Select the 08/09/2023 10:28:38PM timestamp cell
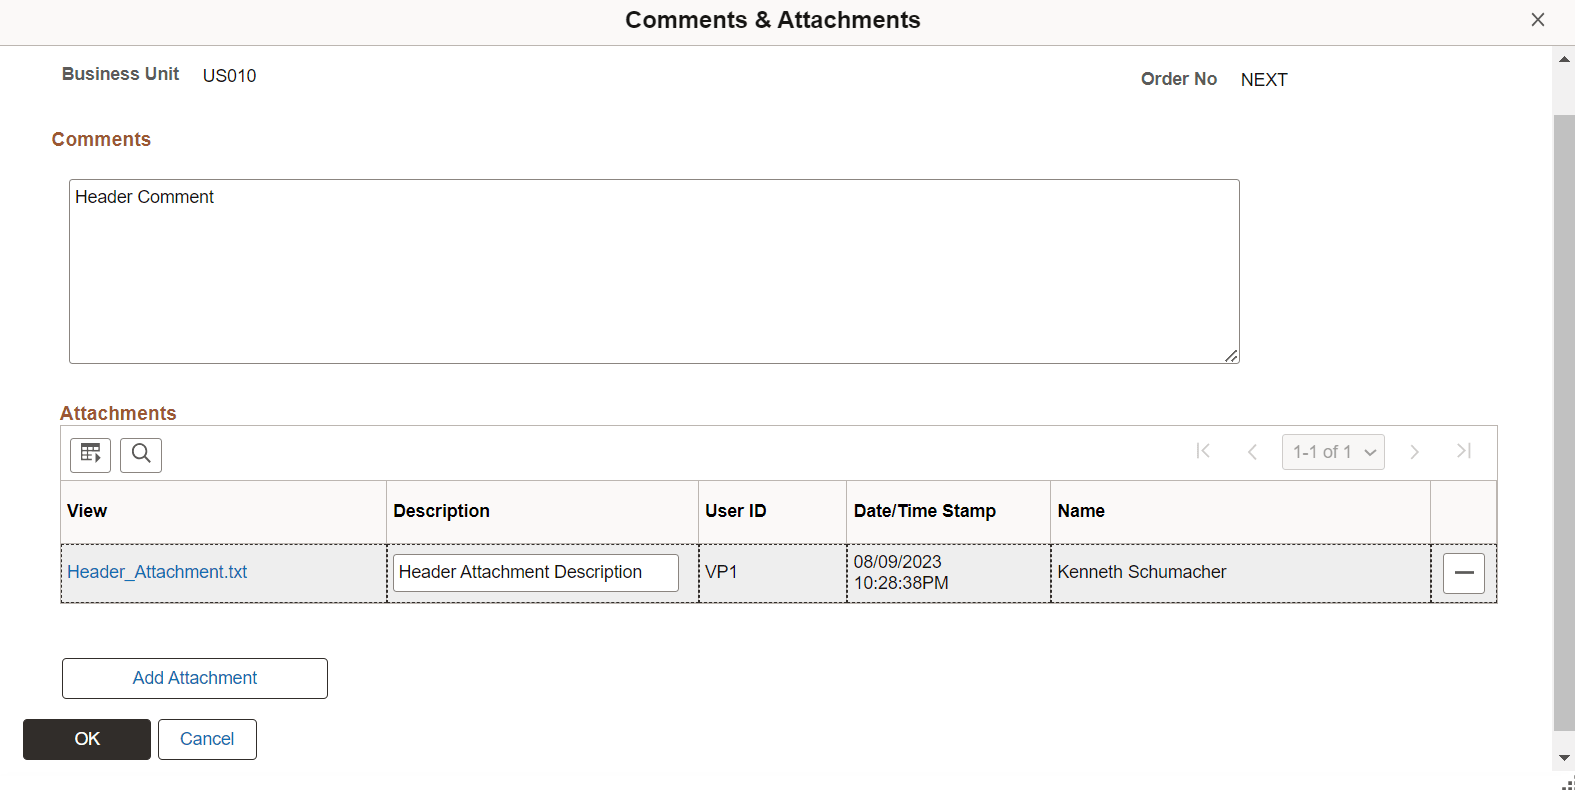 948,573
